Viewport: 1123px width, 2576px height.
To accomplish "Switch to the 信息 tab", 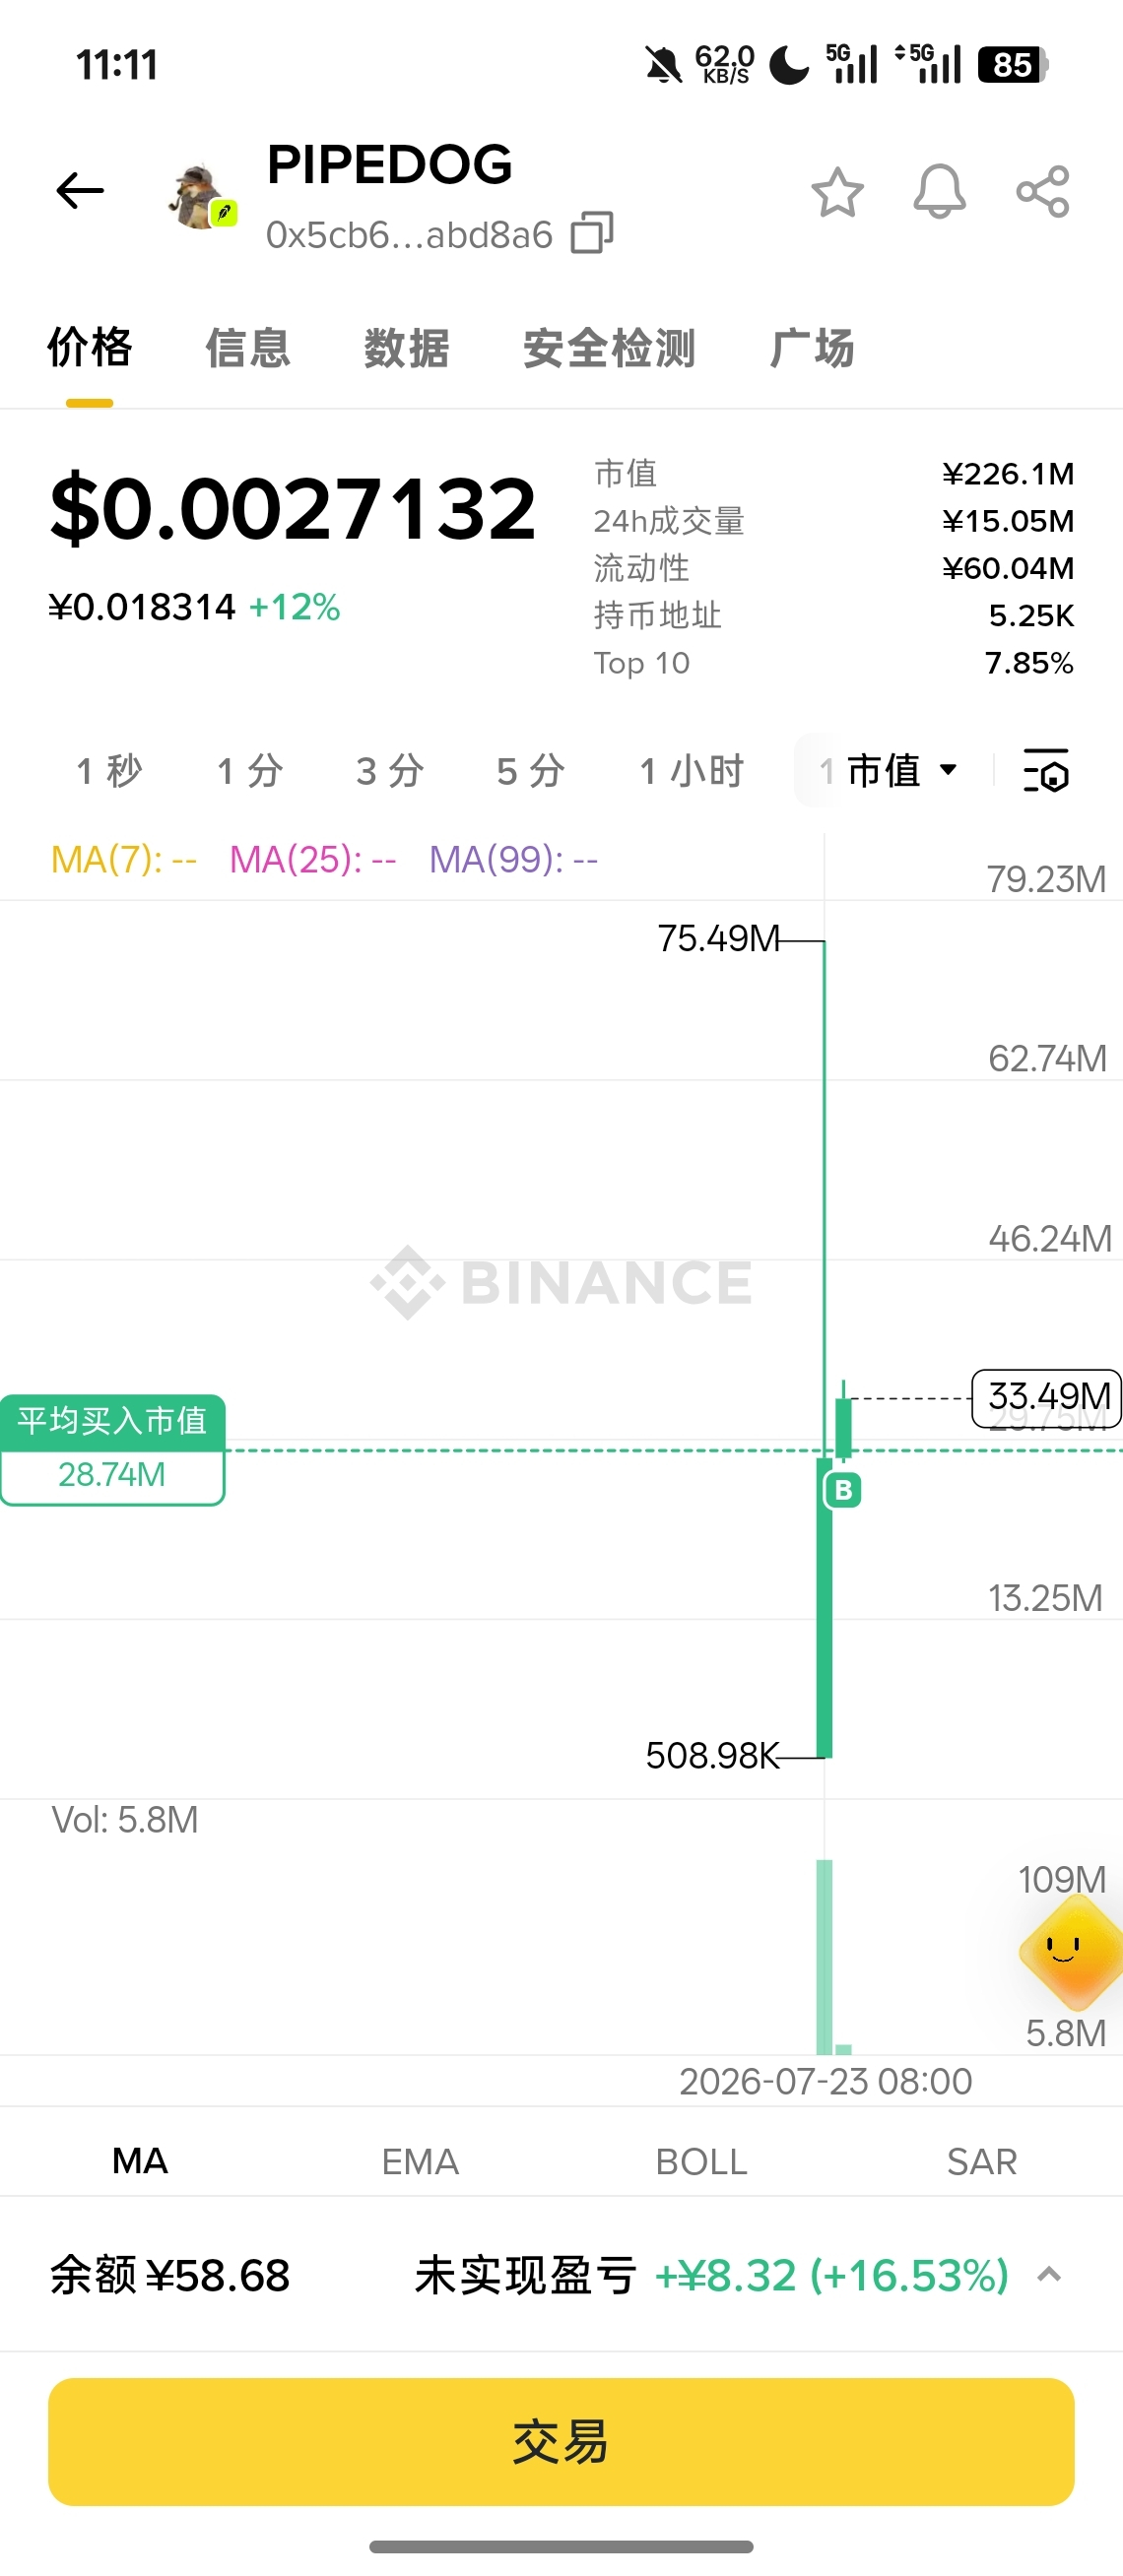I will tap(248, 348).
